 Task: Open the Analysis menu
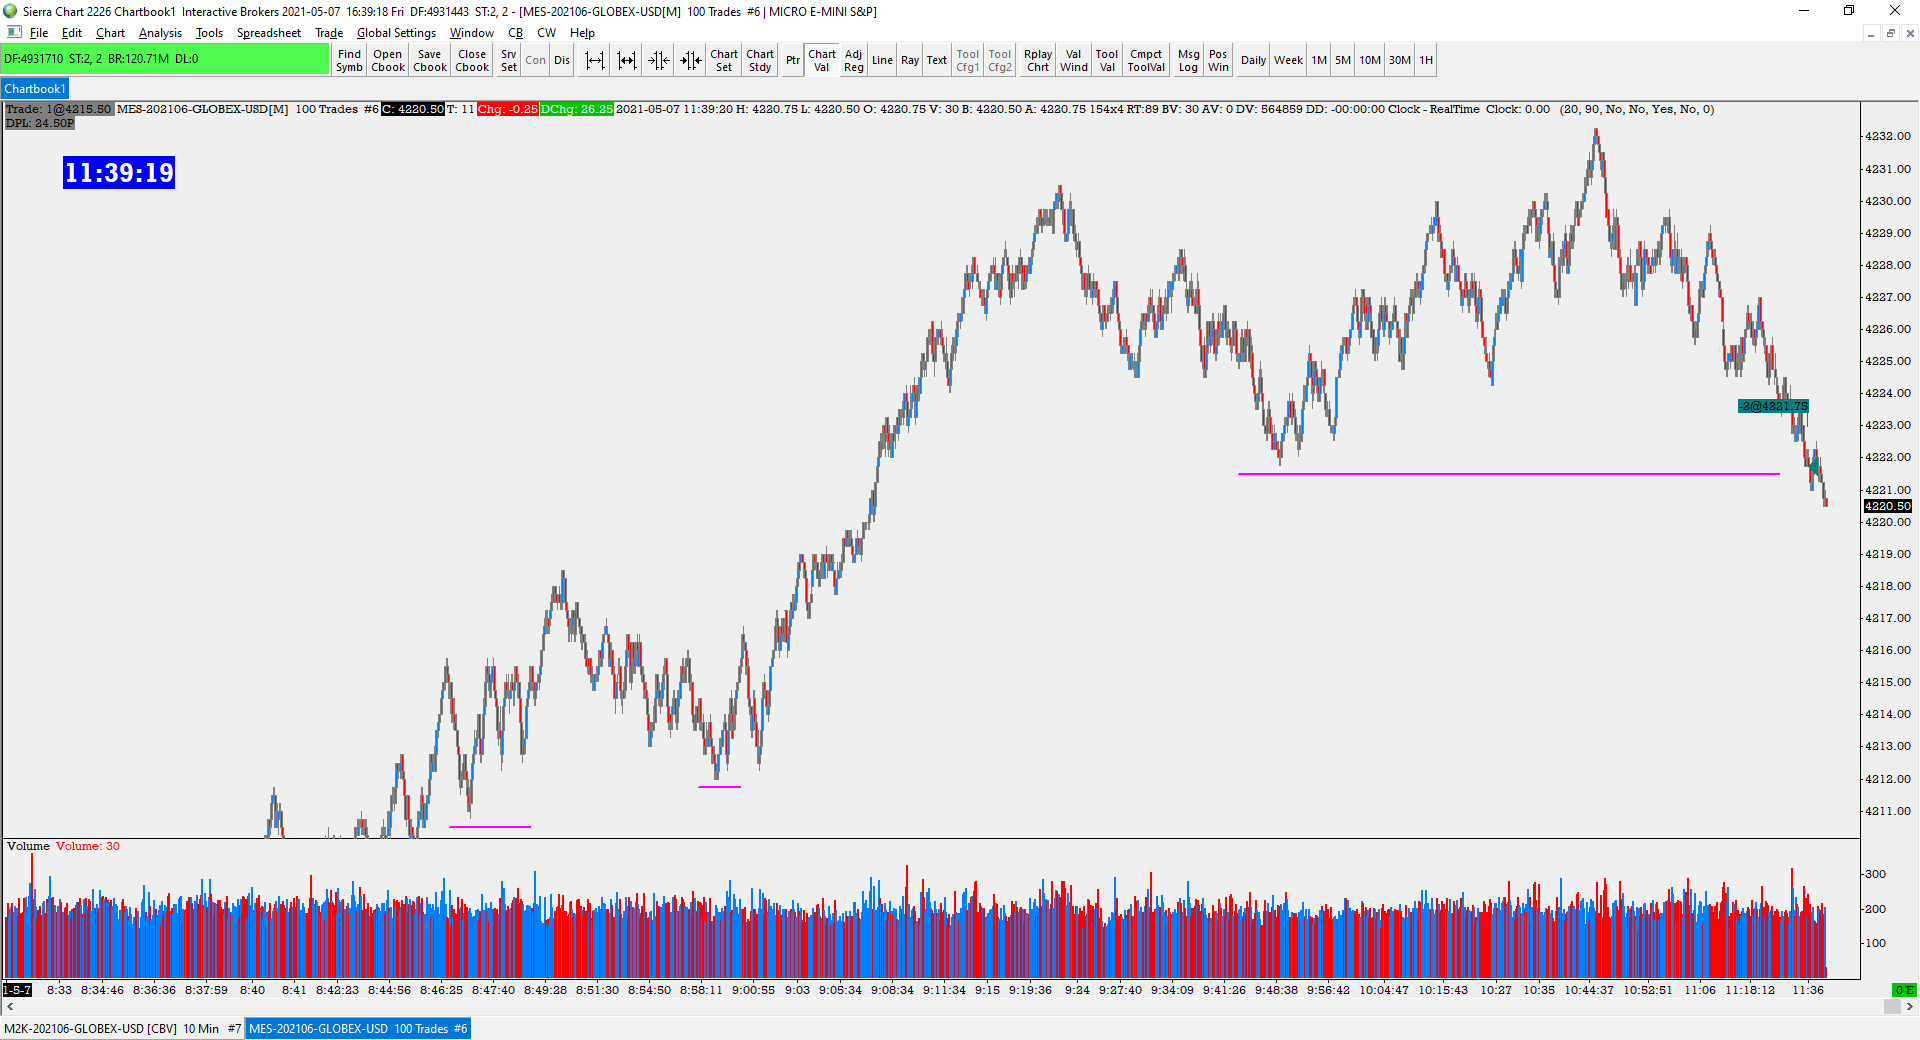160,33
